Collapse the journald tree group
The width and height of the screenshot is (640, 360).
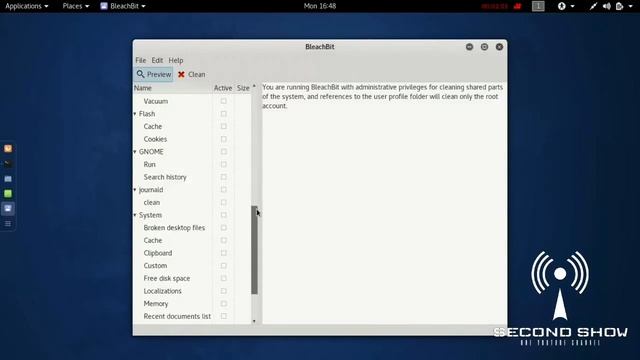tap(135, 189)
